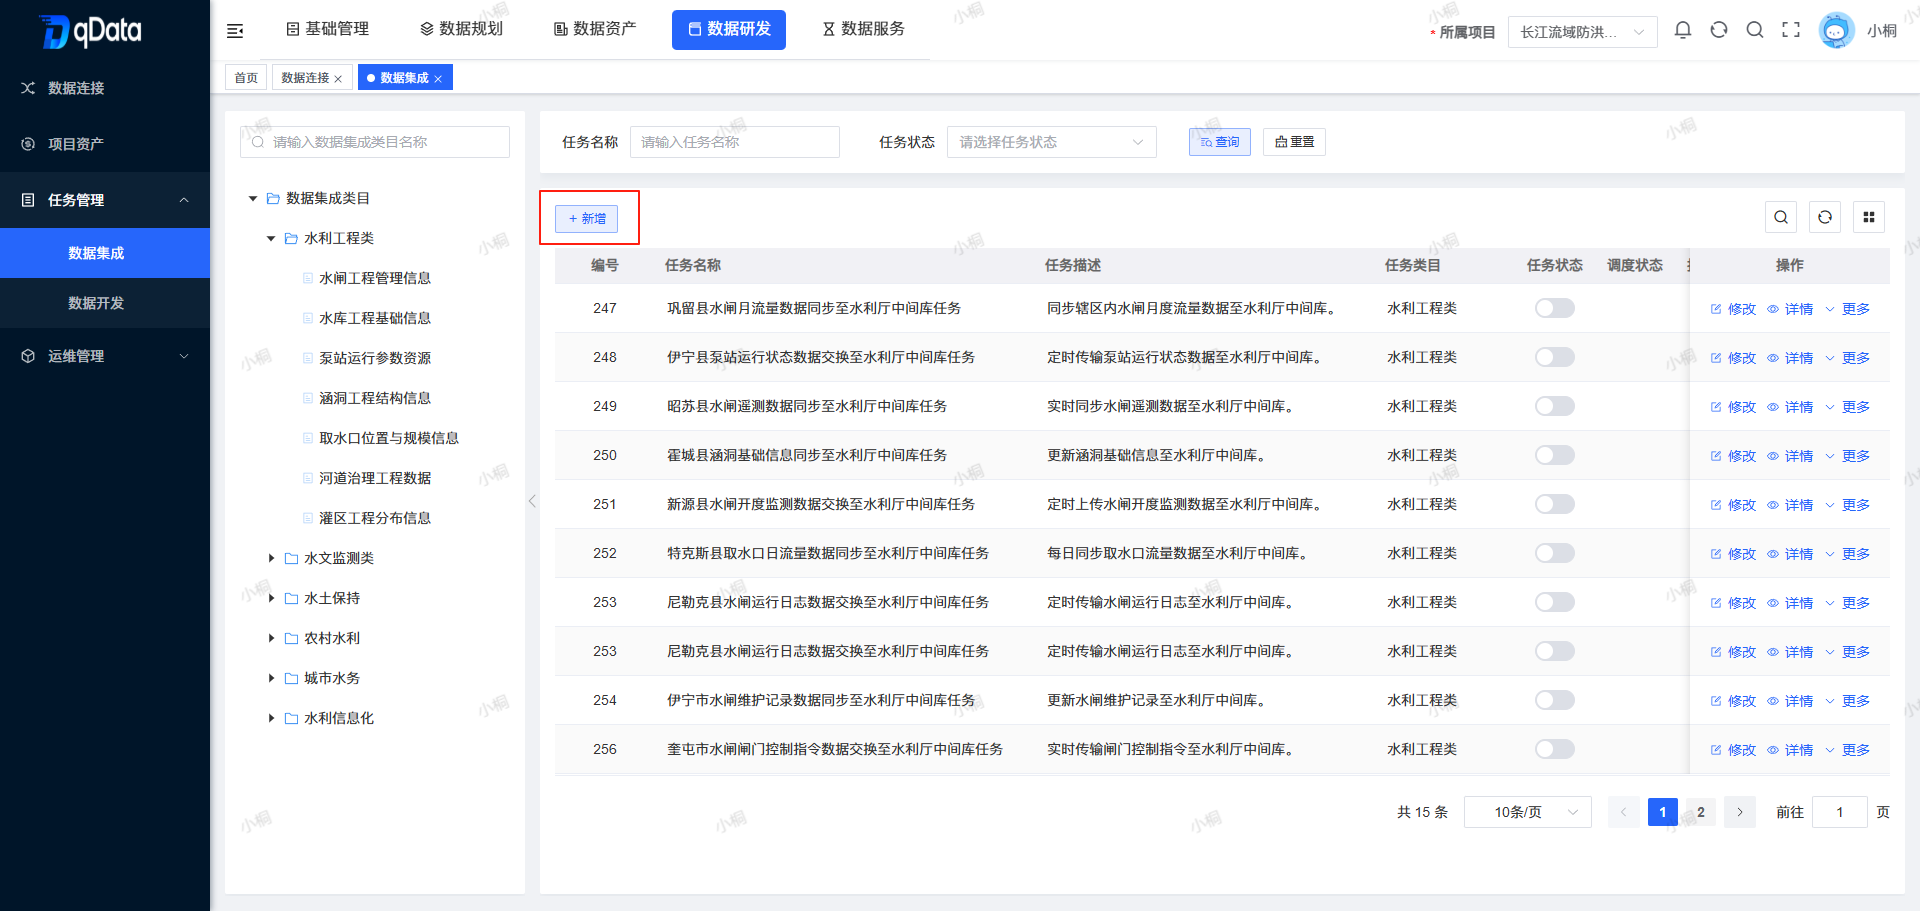Open the search icon in header

tap(1755, 30)
